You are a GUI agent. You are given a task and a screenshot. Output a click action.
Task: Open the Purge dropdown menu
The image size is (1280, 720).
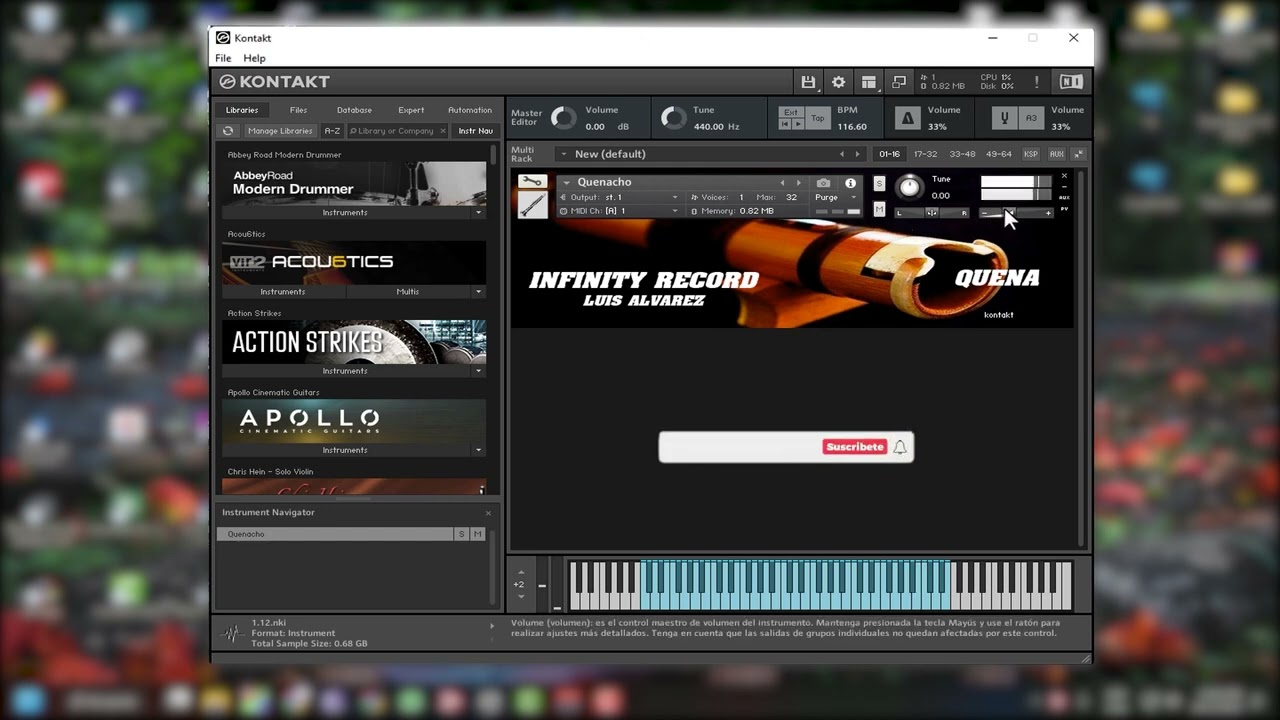836,197
